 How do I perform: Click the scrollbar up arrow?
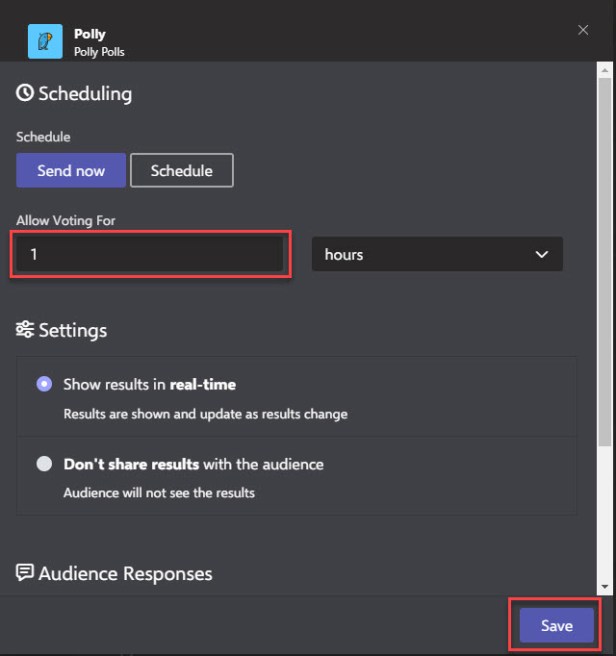coord(604,70)
